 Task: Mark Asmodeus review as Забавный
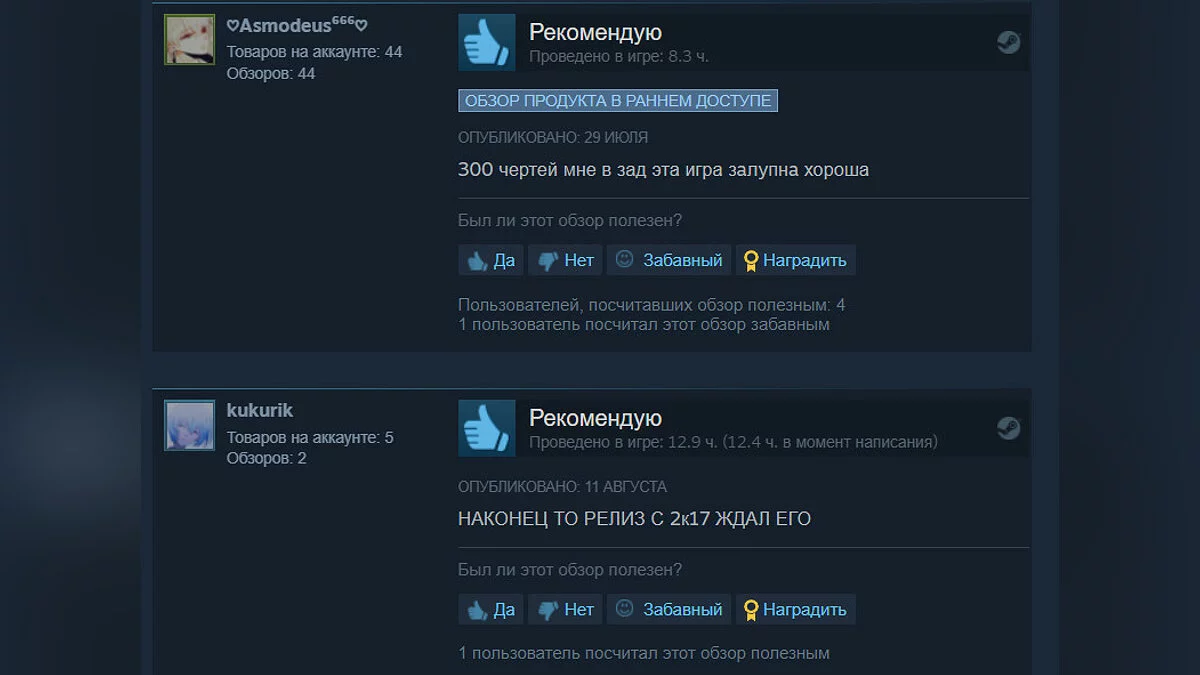tap(669, 260)
